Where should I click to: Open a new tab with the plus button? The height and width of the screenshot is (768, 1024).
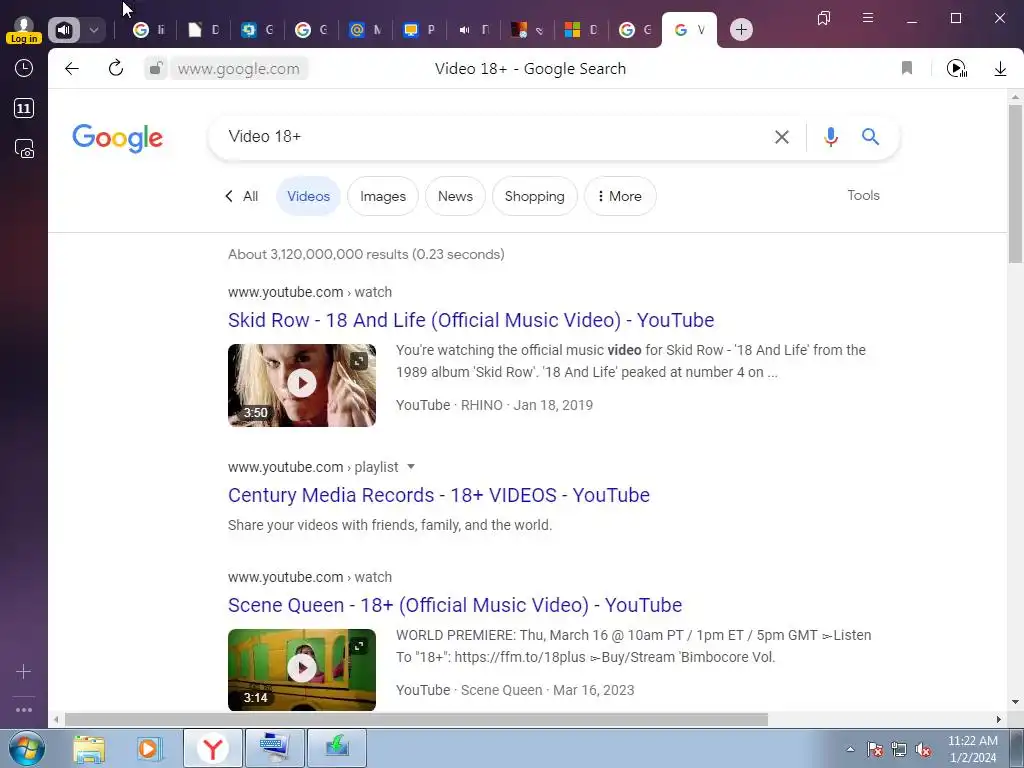741,29
